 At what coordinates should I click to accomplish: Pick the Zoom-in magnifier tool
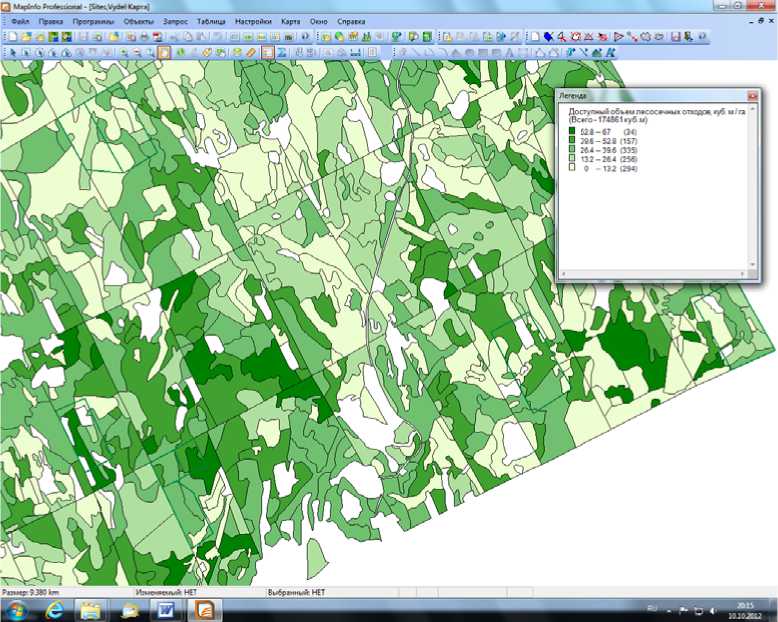pyautogui.click(x=122, y=52)
